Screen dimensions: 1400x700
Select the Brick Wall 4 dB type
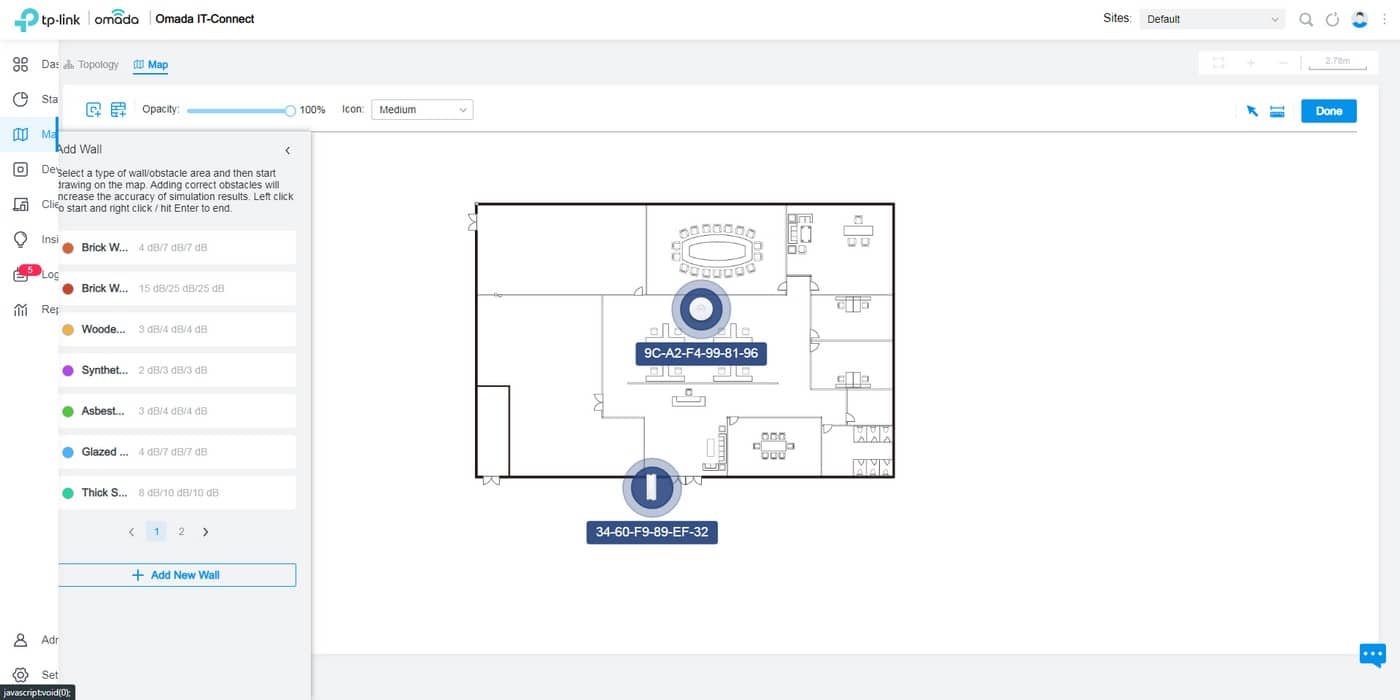pyautogui.click(x=176, y=247)
